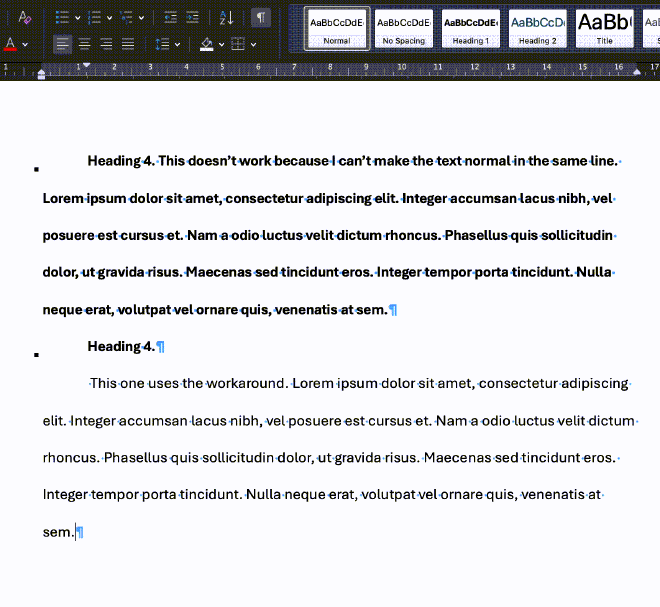660x607 pixels.
Task: Apply a numbered list
Action: pos(94,17)
